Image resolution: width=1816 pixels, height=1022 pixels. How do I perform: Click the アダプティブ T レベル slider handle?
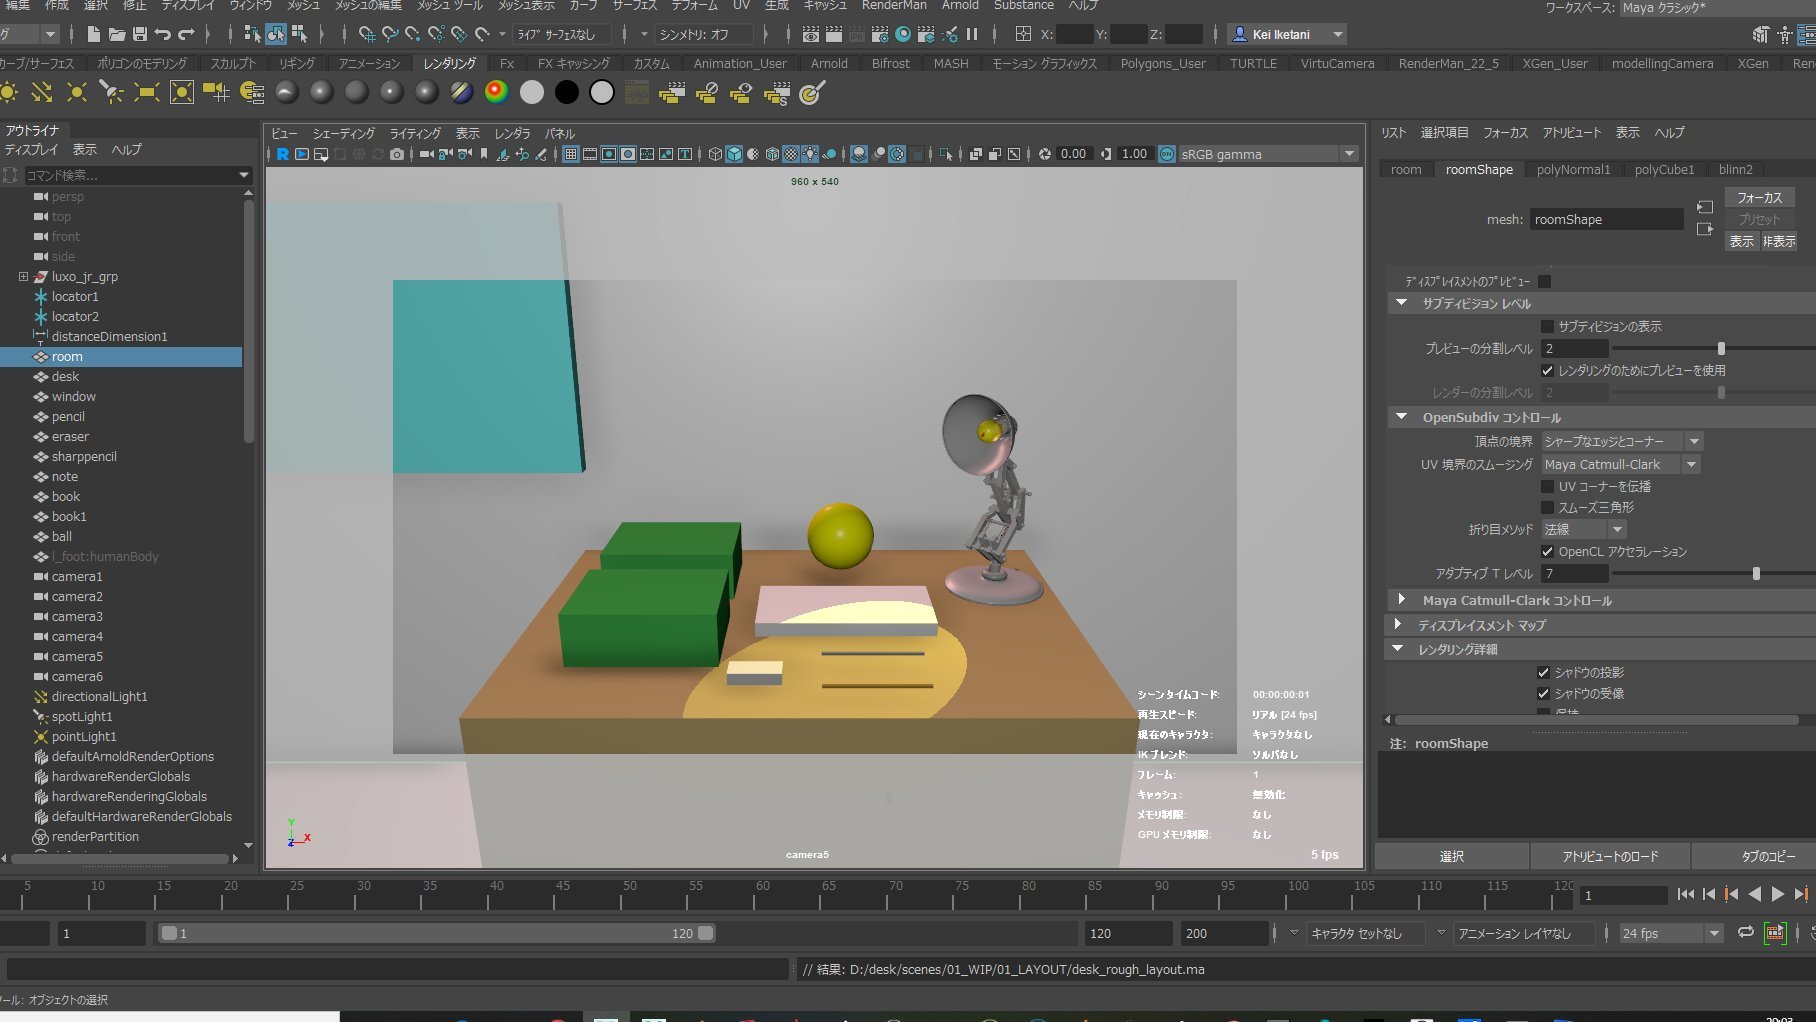tap(1756, 574)
